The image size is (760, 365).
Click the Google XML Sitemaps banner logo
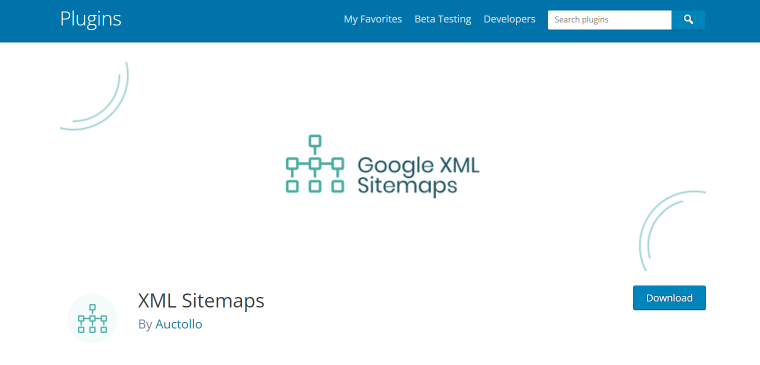(x=382, y=166)
